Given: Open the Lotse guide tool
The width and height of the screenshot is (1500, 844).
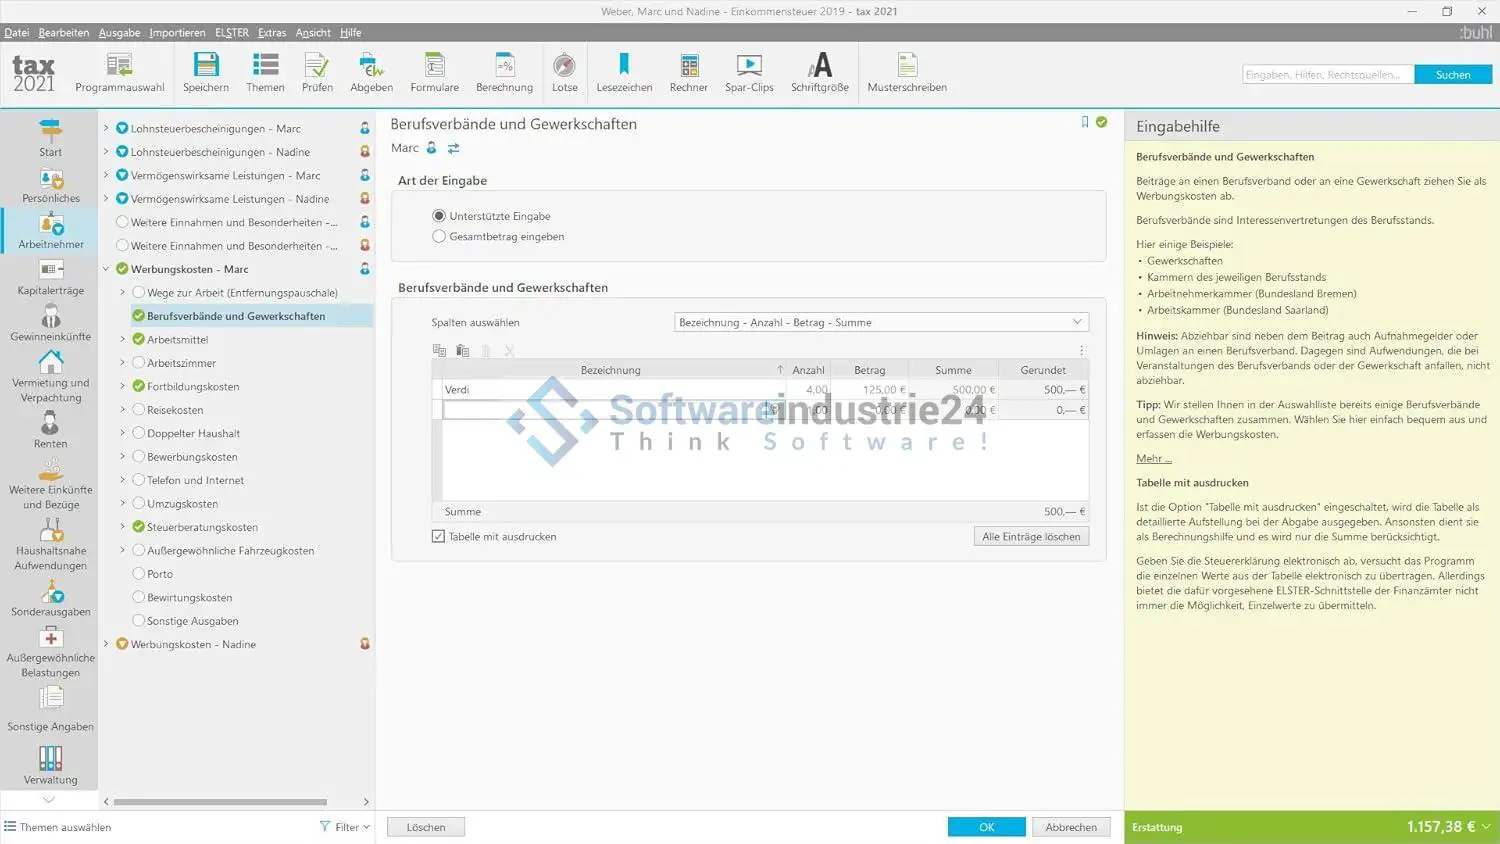Looking at the screenshot, I should pyautogui.click(x=564, y=66).
